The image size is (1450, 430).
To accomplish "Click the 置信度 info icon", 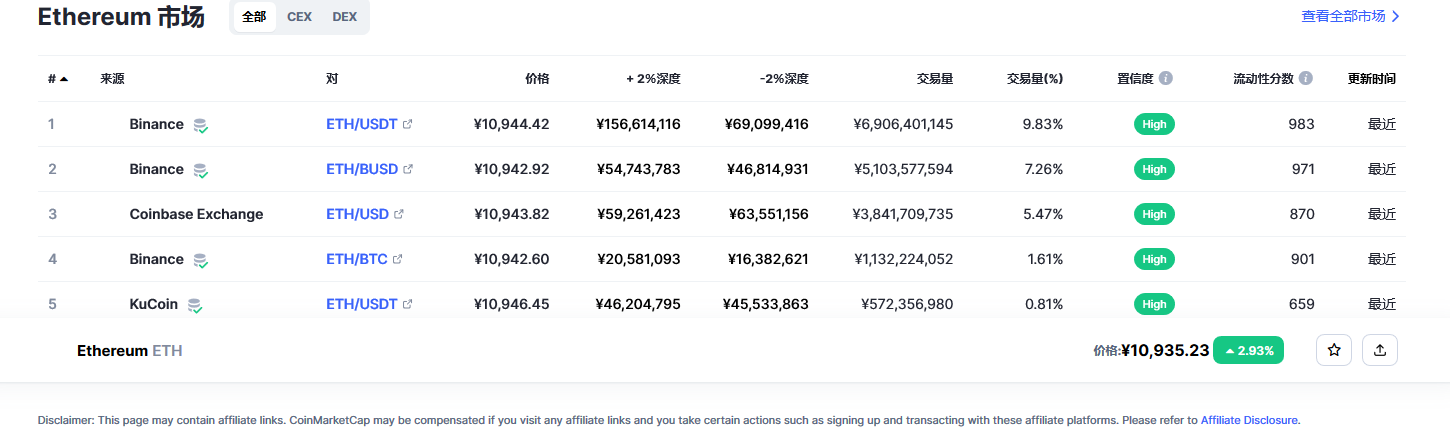I will (x=1166, y=78).
